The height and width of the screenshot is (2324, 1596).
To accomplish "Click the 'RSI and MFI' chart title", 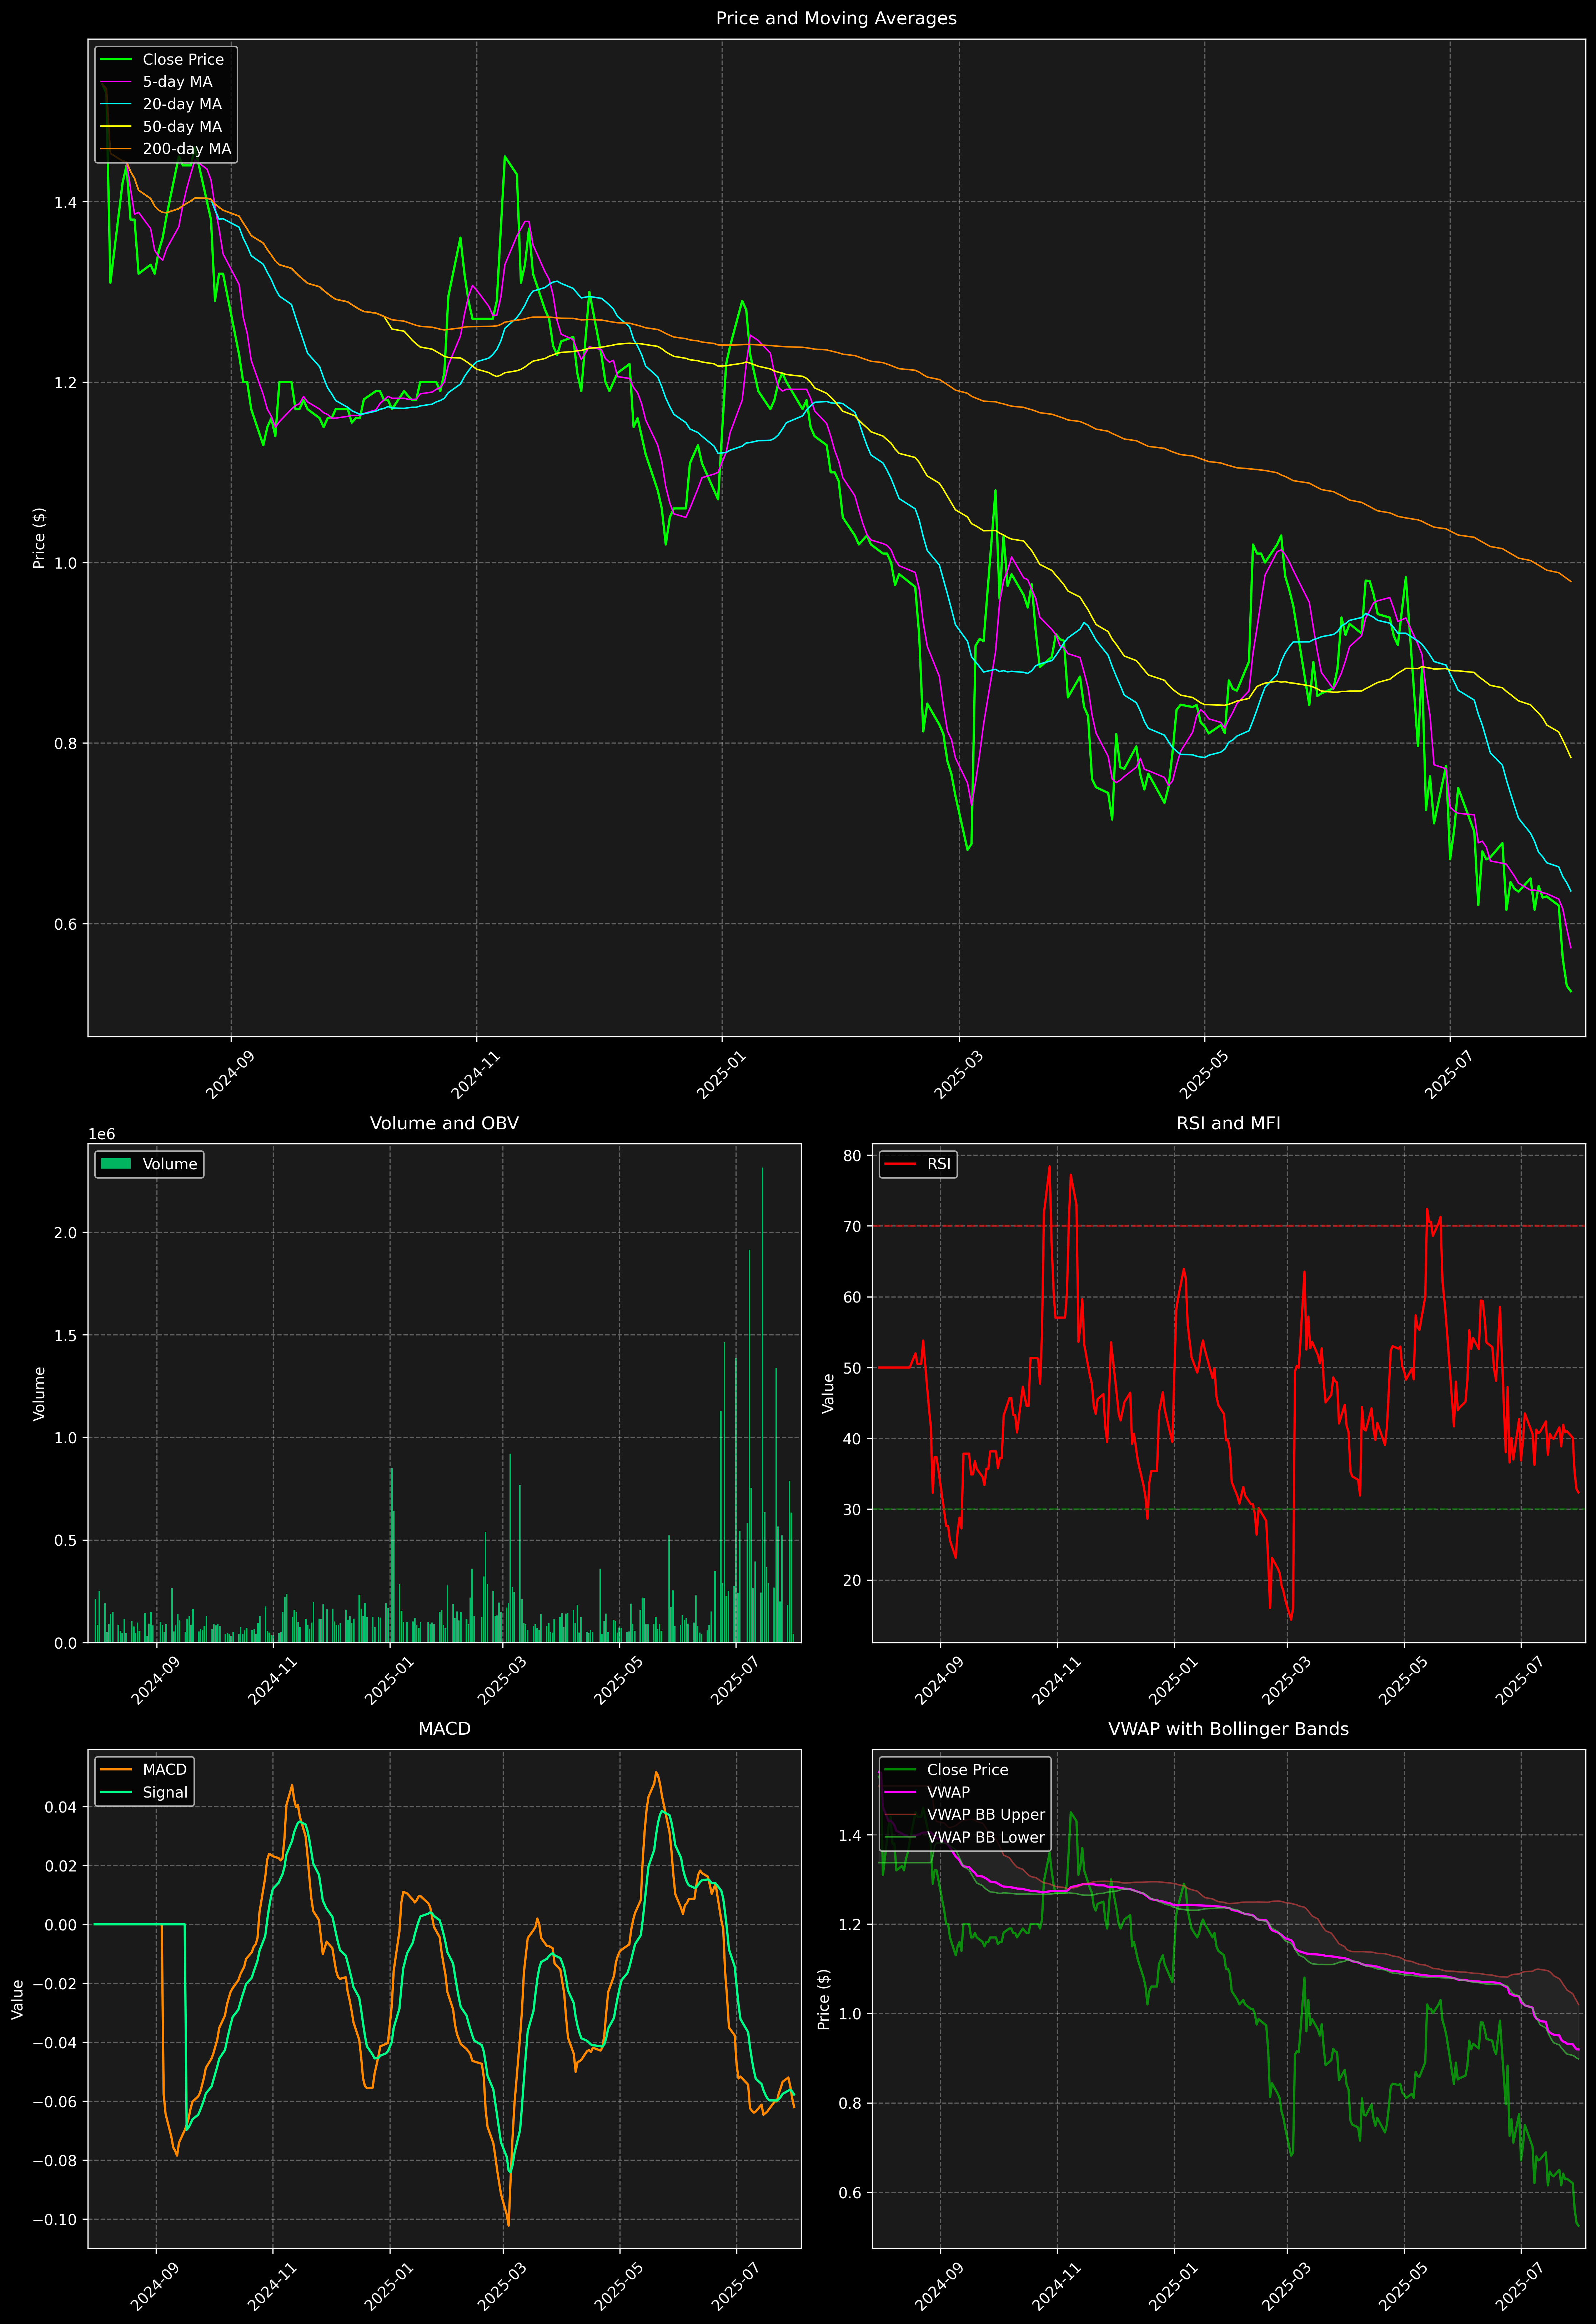I will click(x=1228, y=1123).
